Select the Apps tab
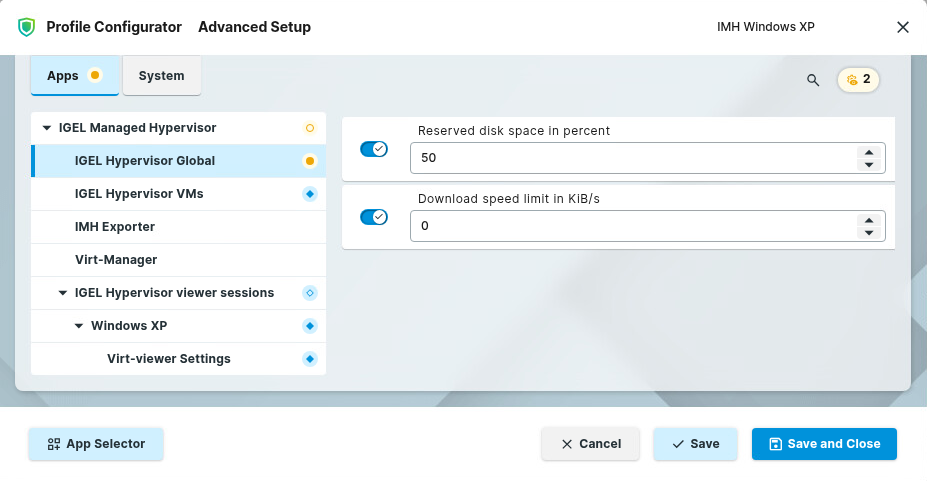Screen dimensions: 927x481 tap(63, 76)
